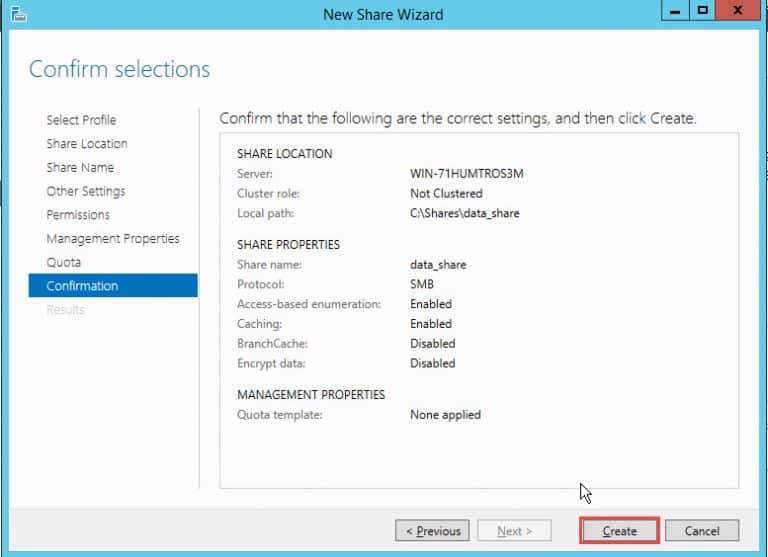Close the wizard with the red X
The width and height of the screenshot is (768, 557).
coord(738,11)
